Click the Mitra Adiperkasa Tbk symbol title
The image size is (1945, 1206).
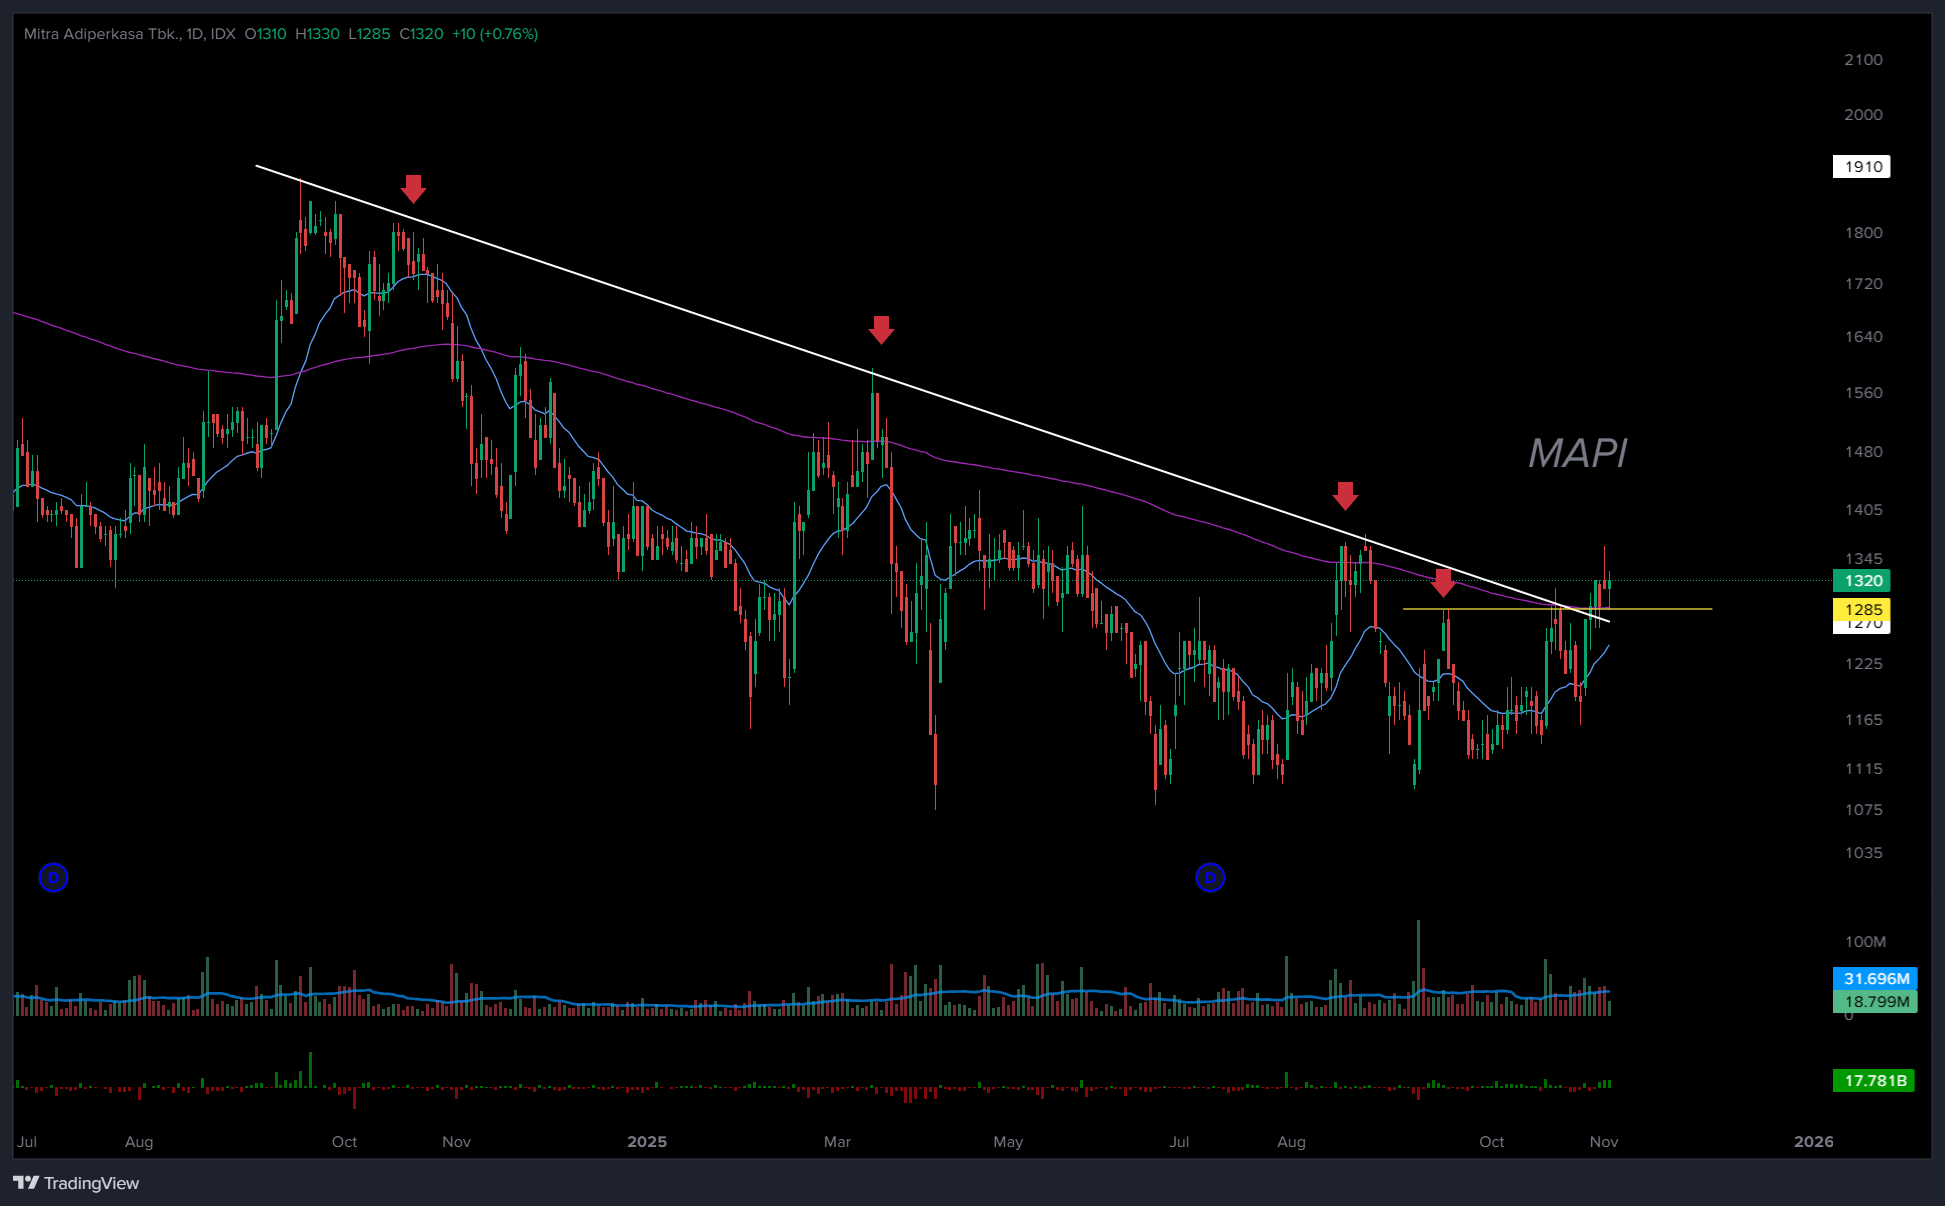tap(102, 34)
